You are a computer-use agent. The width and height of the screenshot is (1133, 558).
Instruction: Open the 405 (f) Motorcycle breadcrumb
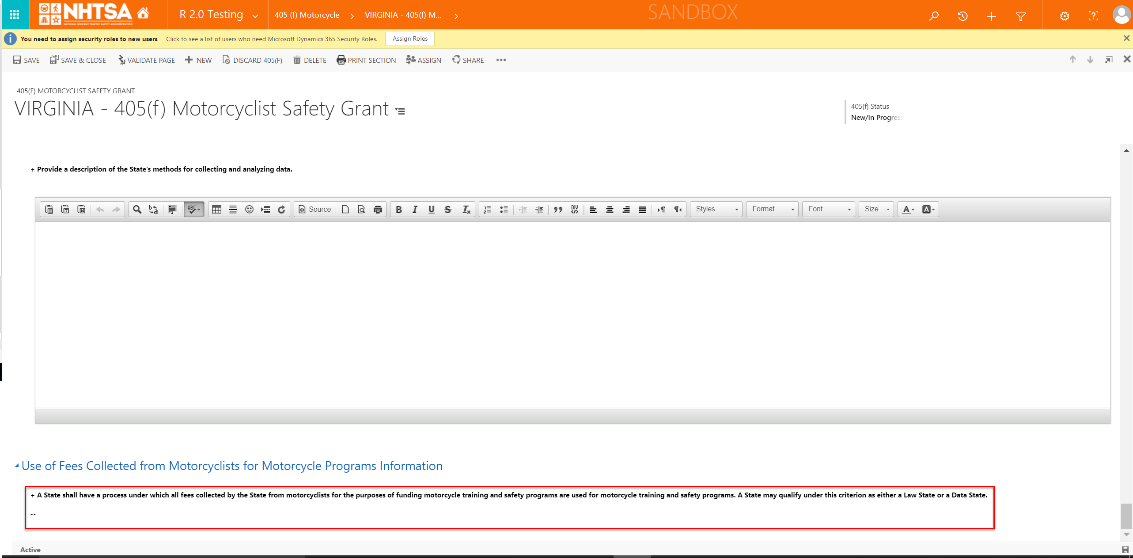click(307, 15)
